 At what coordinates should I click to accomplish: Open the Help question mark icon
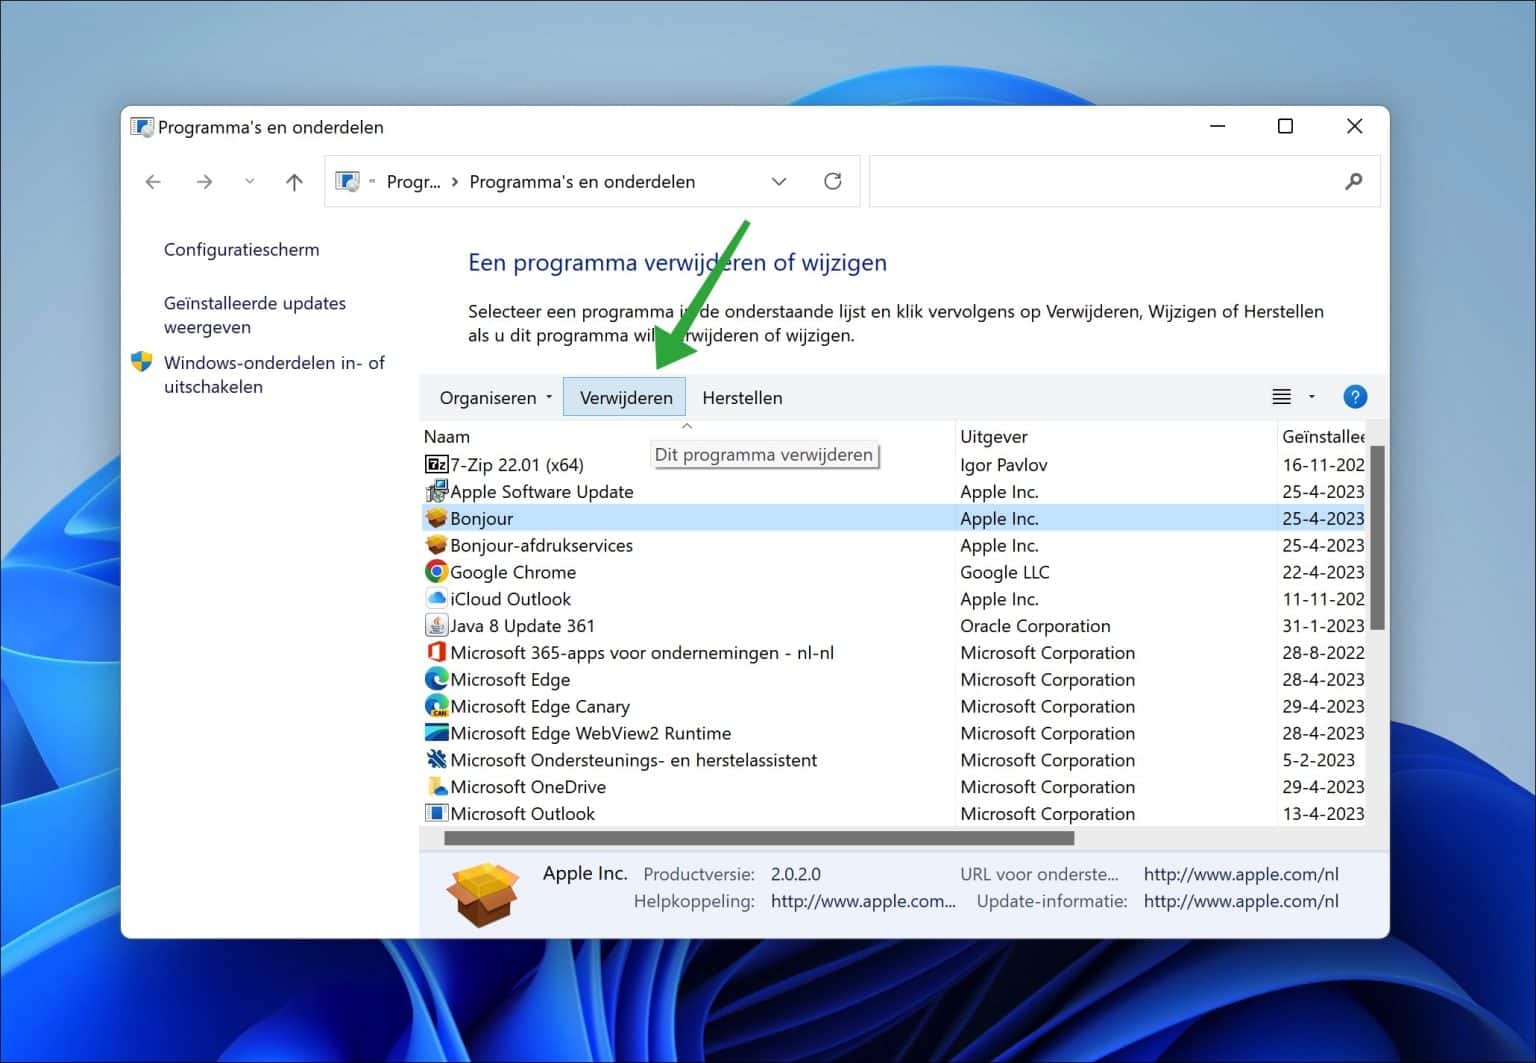click(1355, 396)
